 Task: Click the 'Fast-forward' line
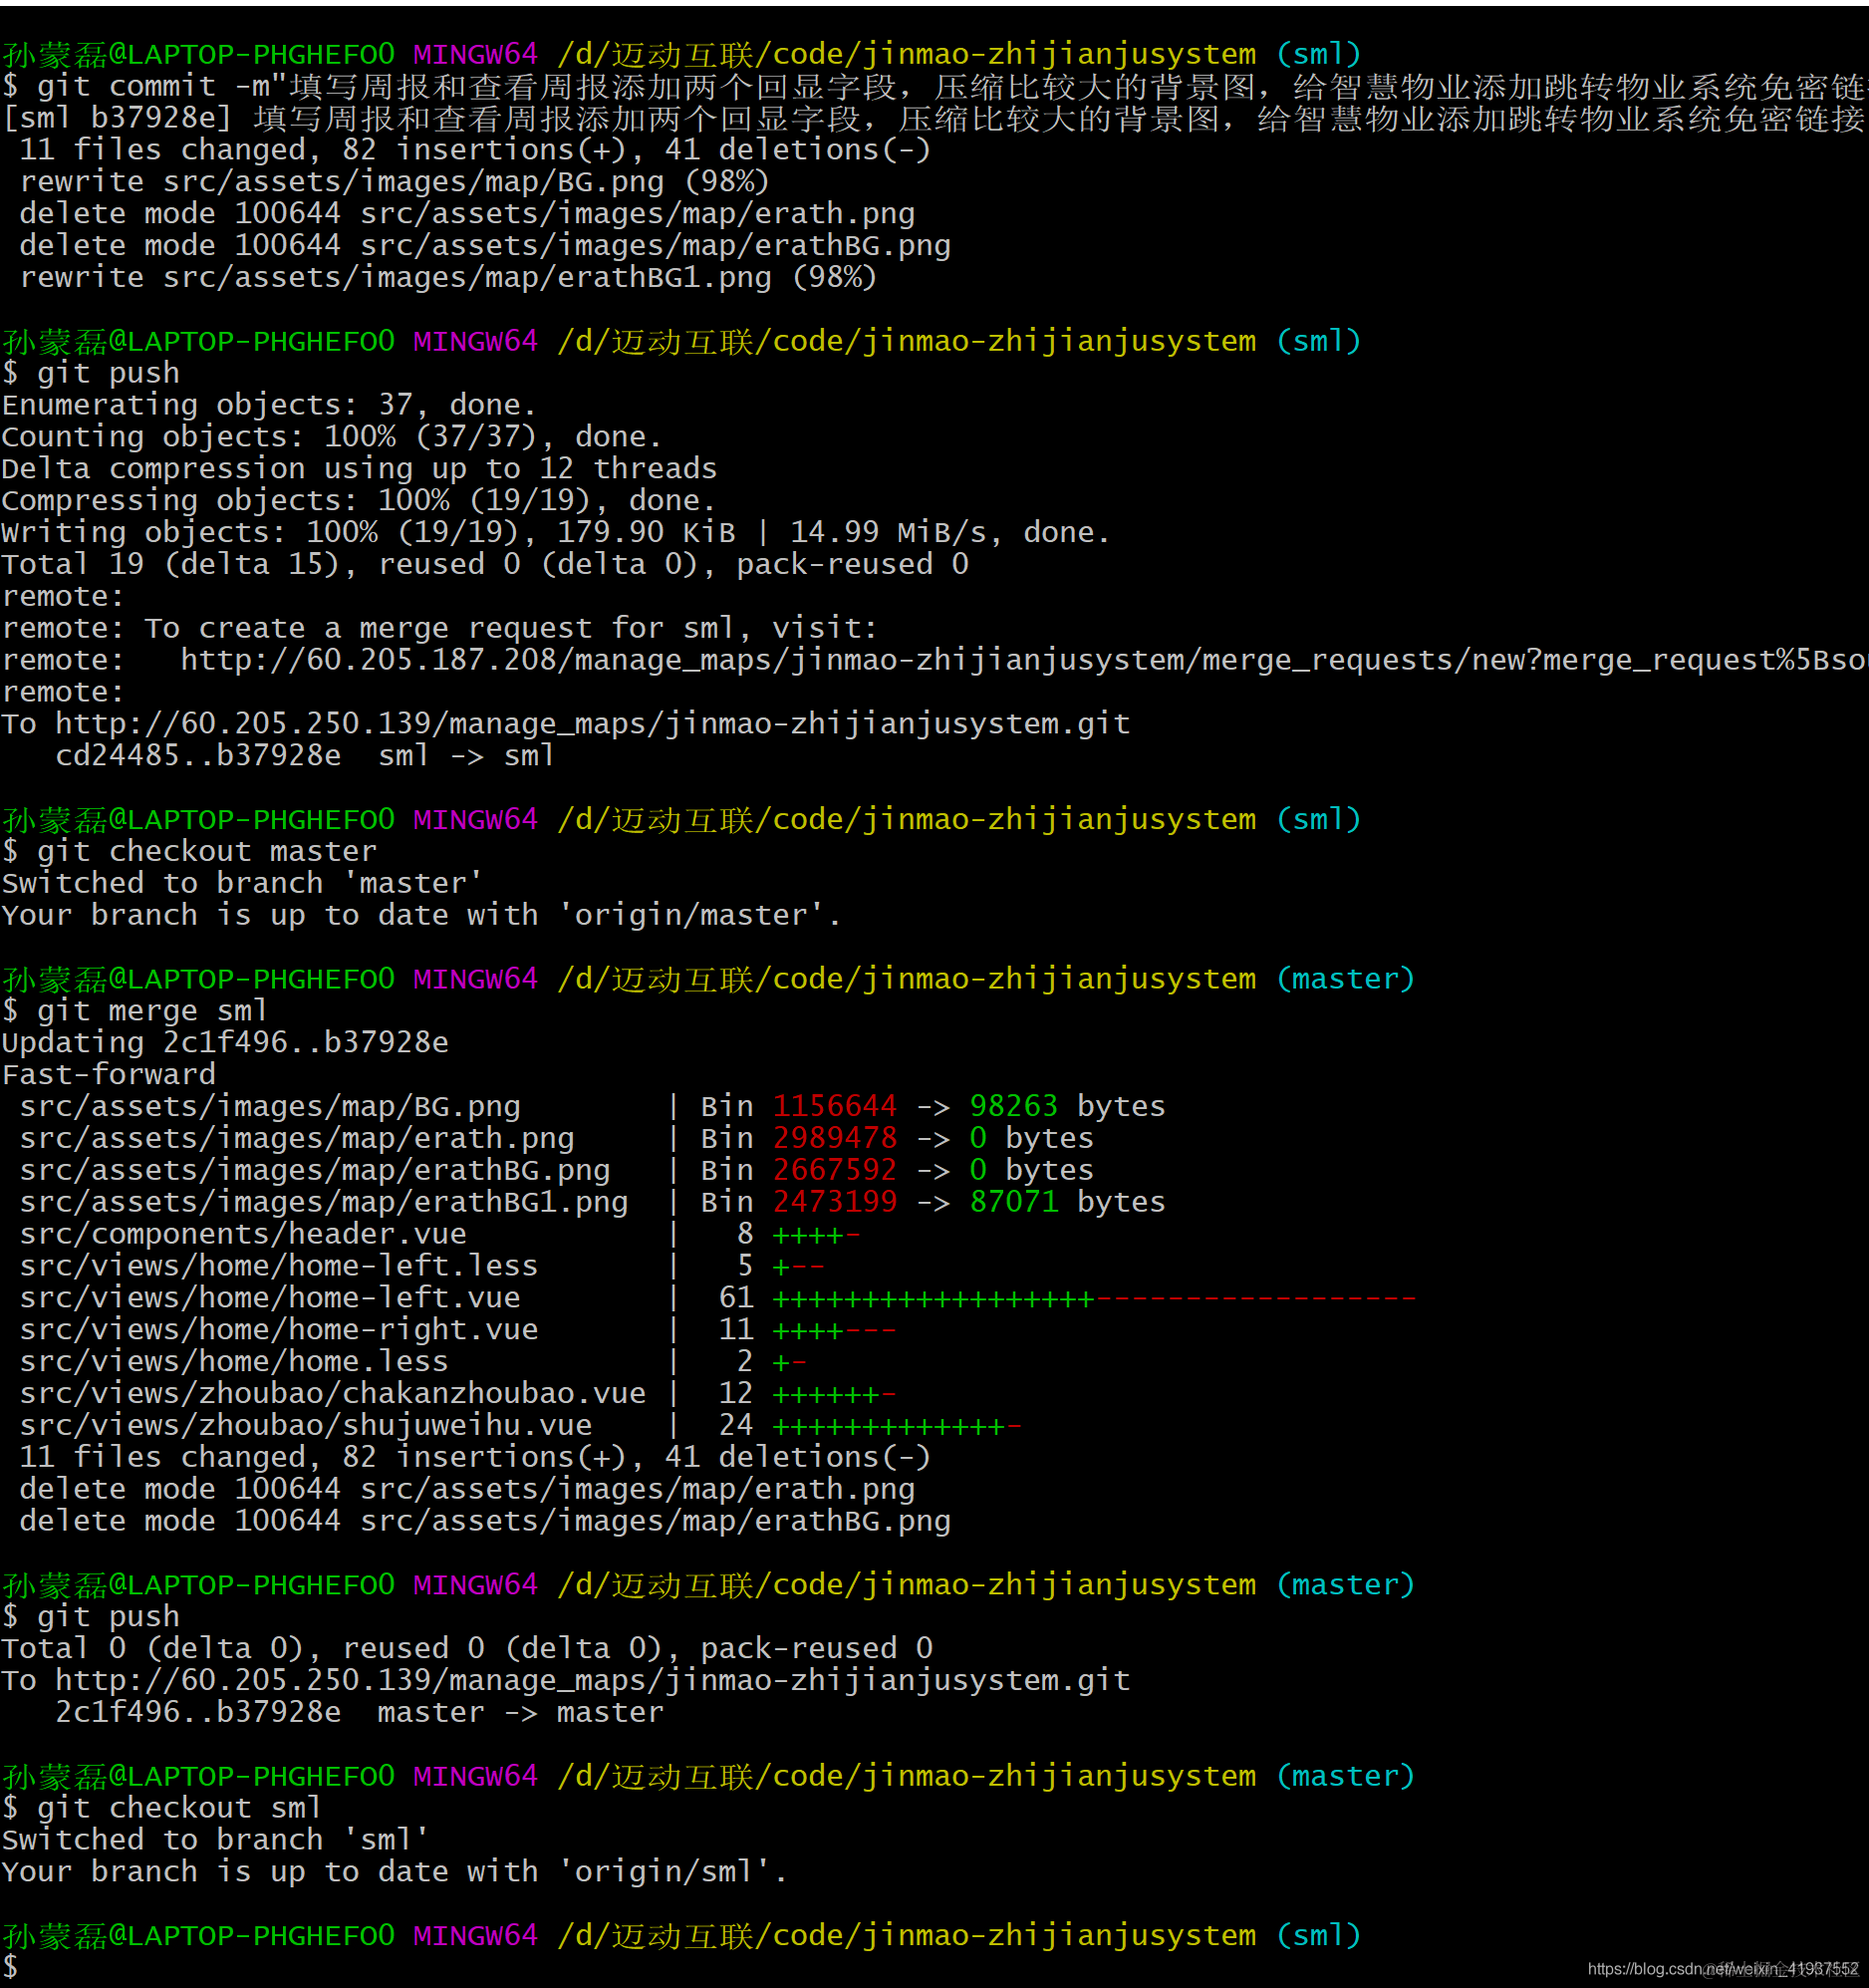[x=109, y=1074]
